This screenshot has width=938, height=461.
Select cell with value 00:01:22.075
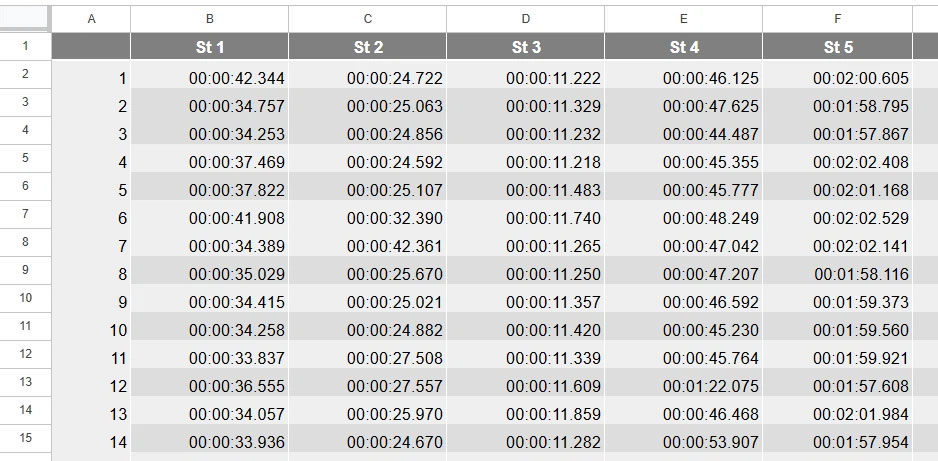coord(710,386)
